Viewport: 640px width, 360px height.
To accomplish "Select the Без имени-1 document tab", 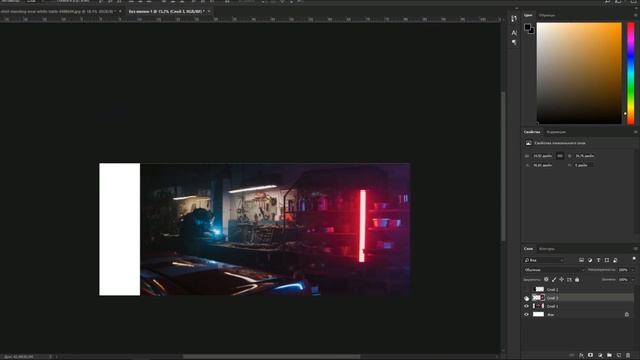I will 167,11.
